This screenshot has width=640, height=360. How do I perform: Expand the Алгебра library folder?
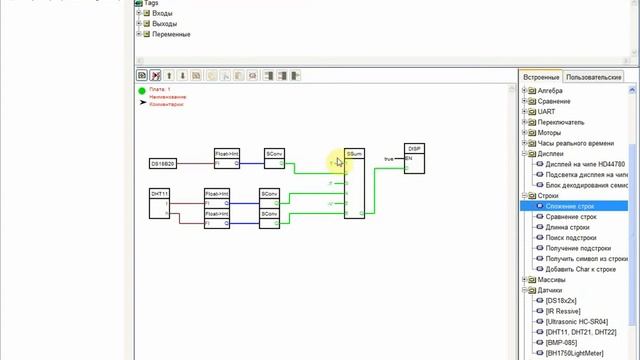pos(524,91)
